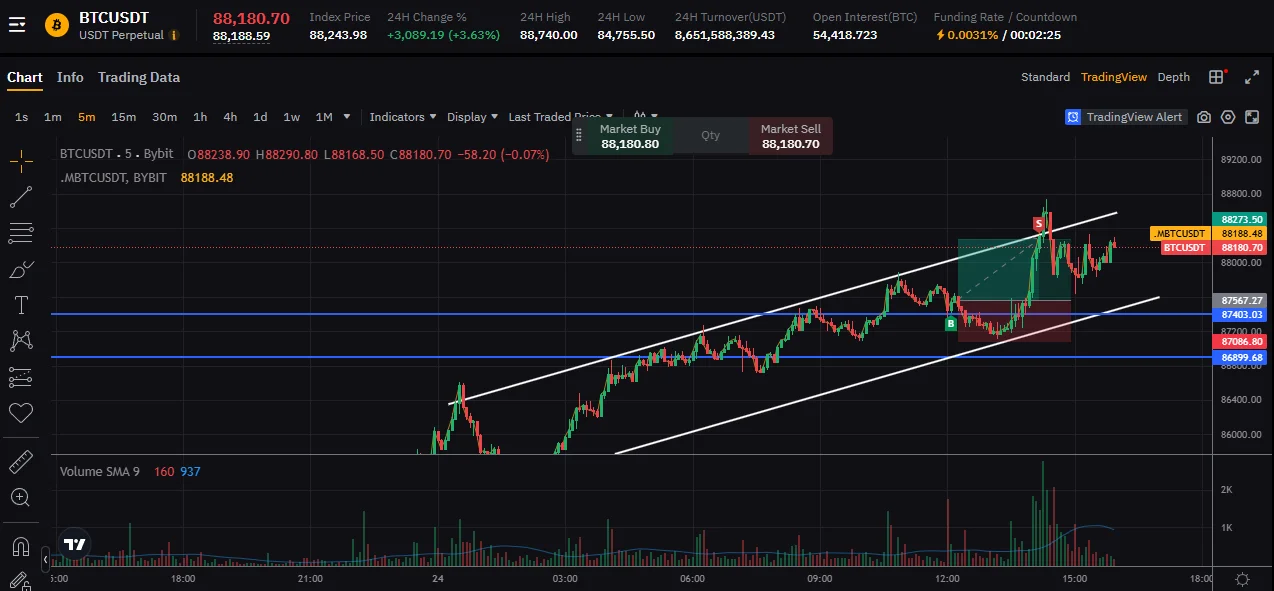Click the Funding Rate / Countdown label
Viewport: 1274px width, 591px height.
1005,17
